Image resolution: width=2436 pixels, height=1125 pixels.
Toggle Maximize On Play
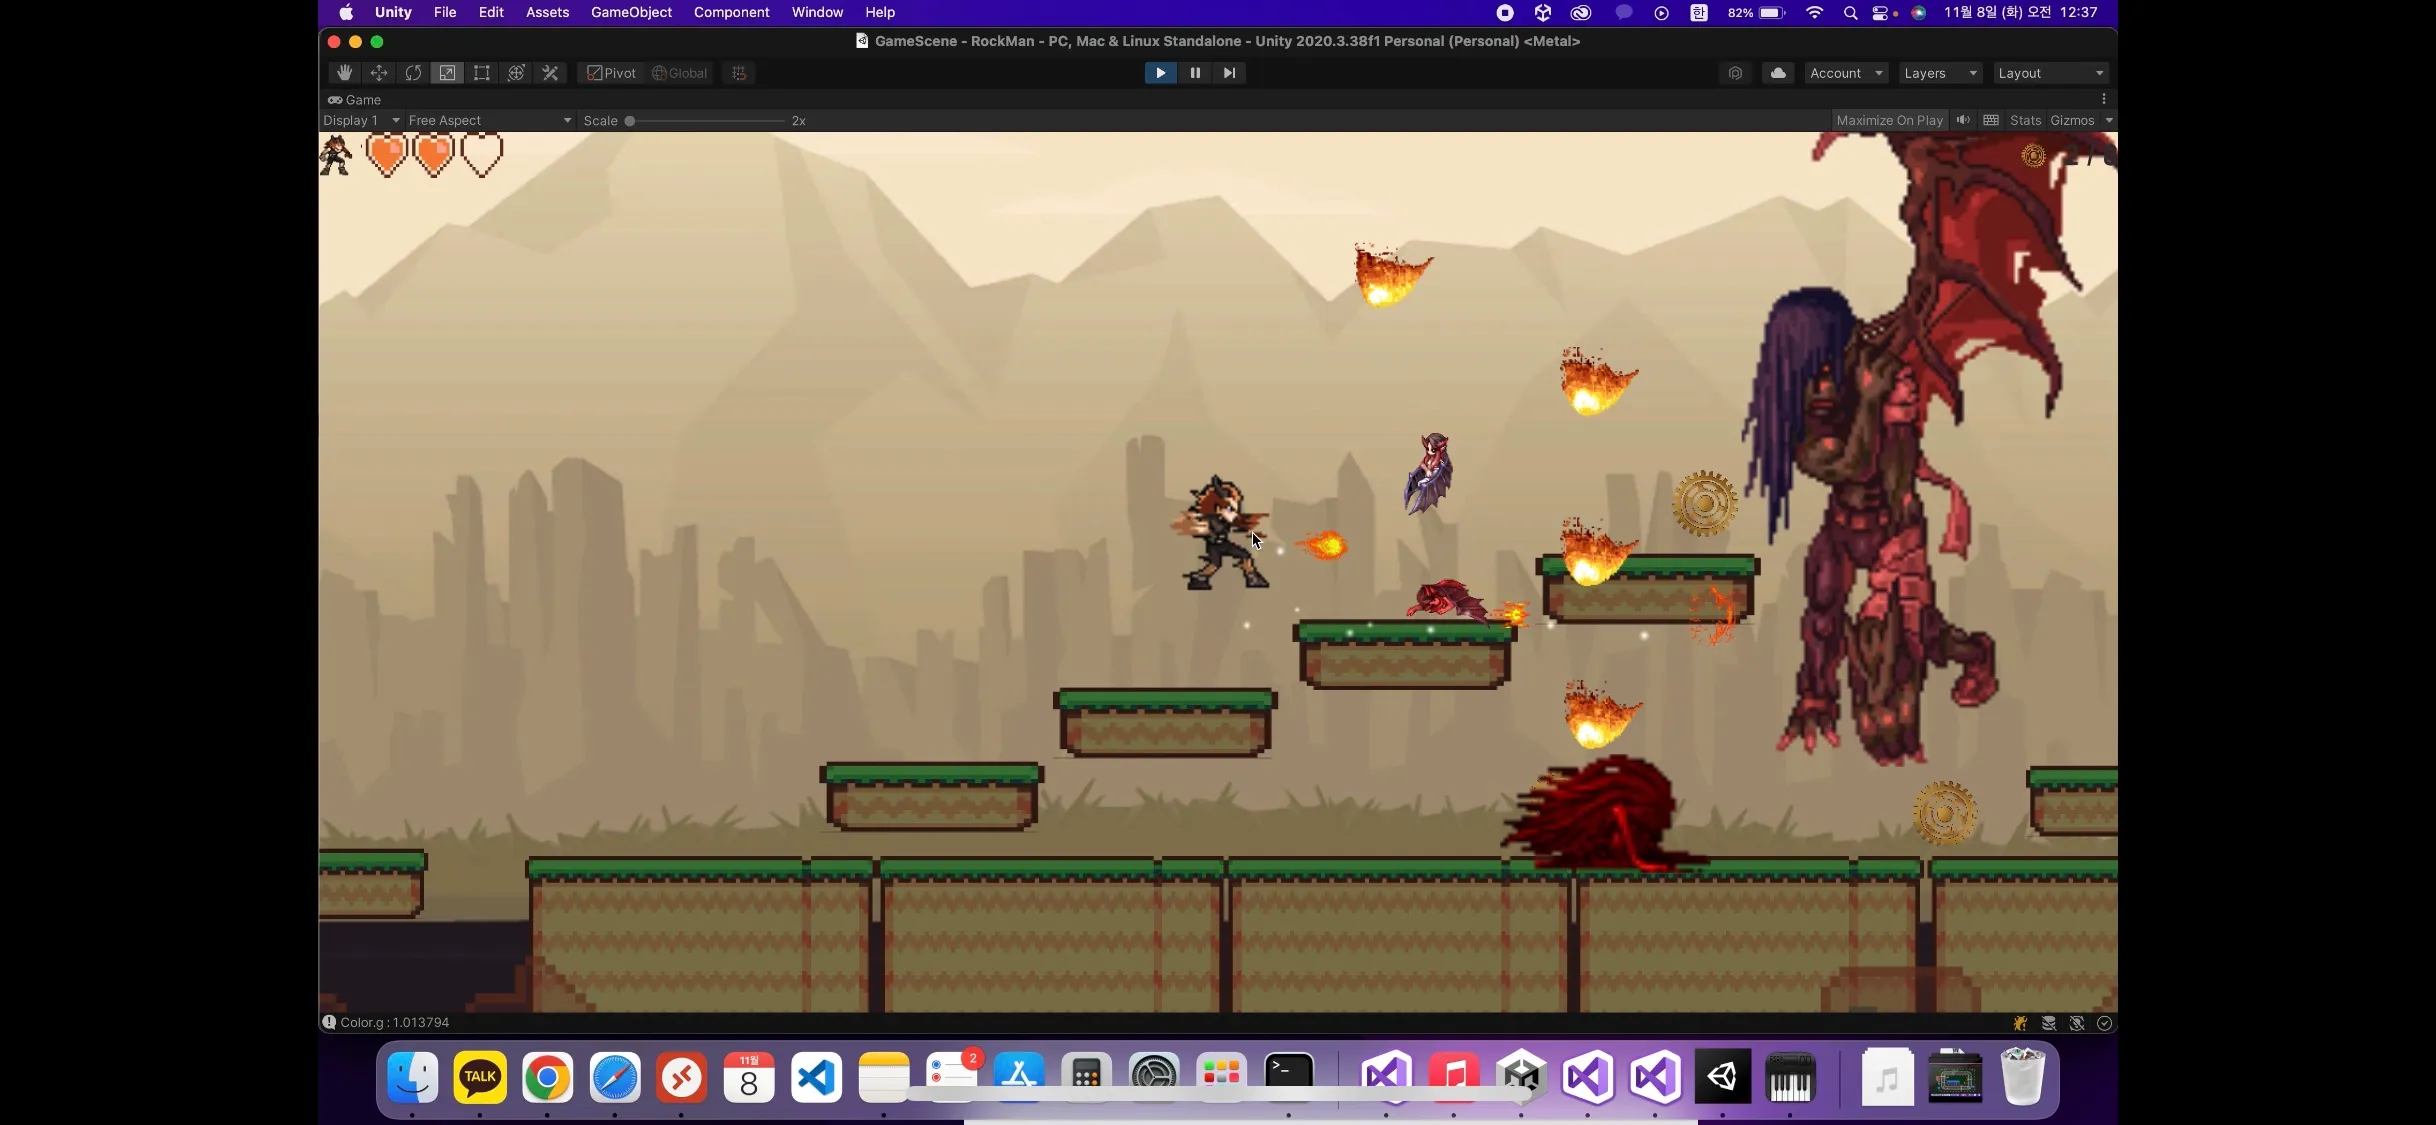(1890, 121)
